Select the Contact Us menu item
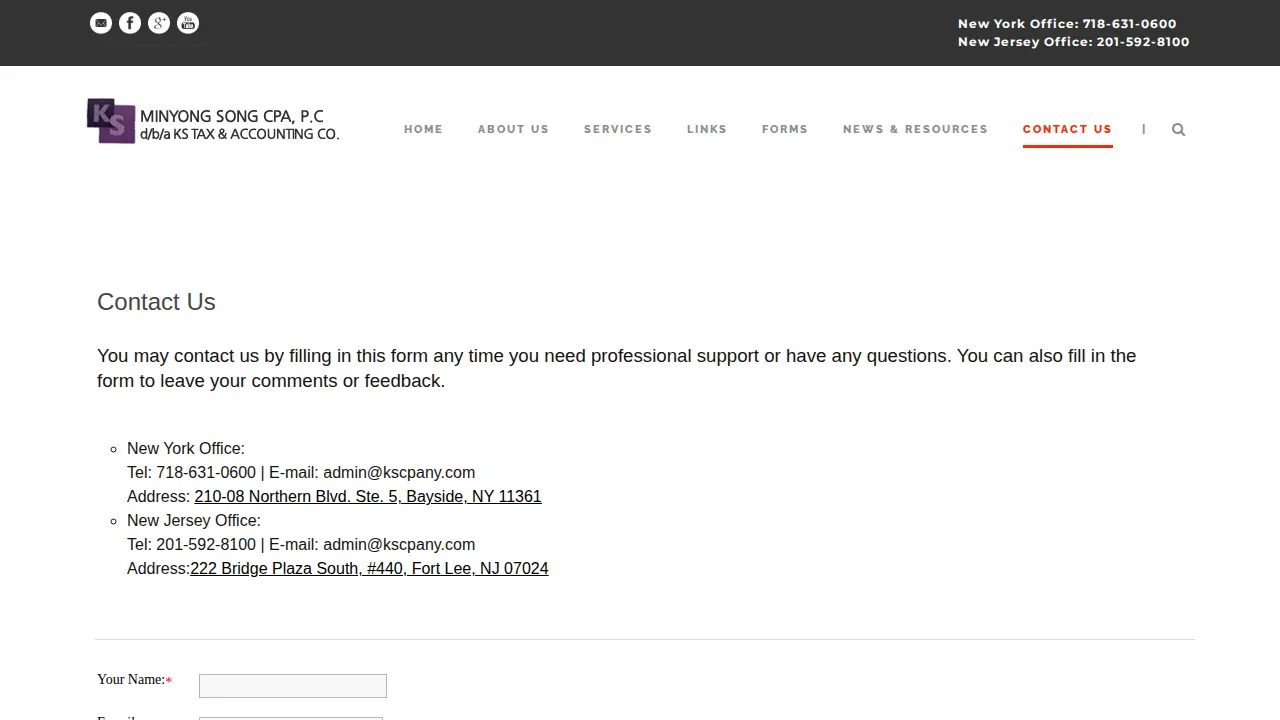The height and width of the screenshot is (720, 1280). pos(1067,129)
